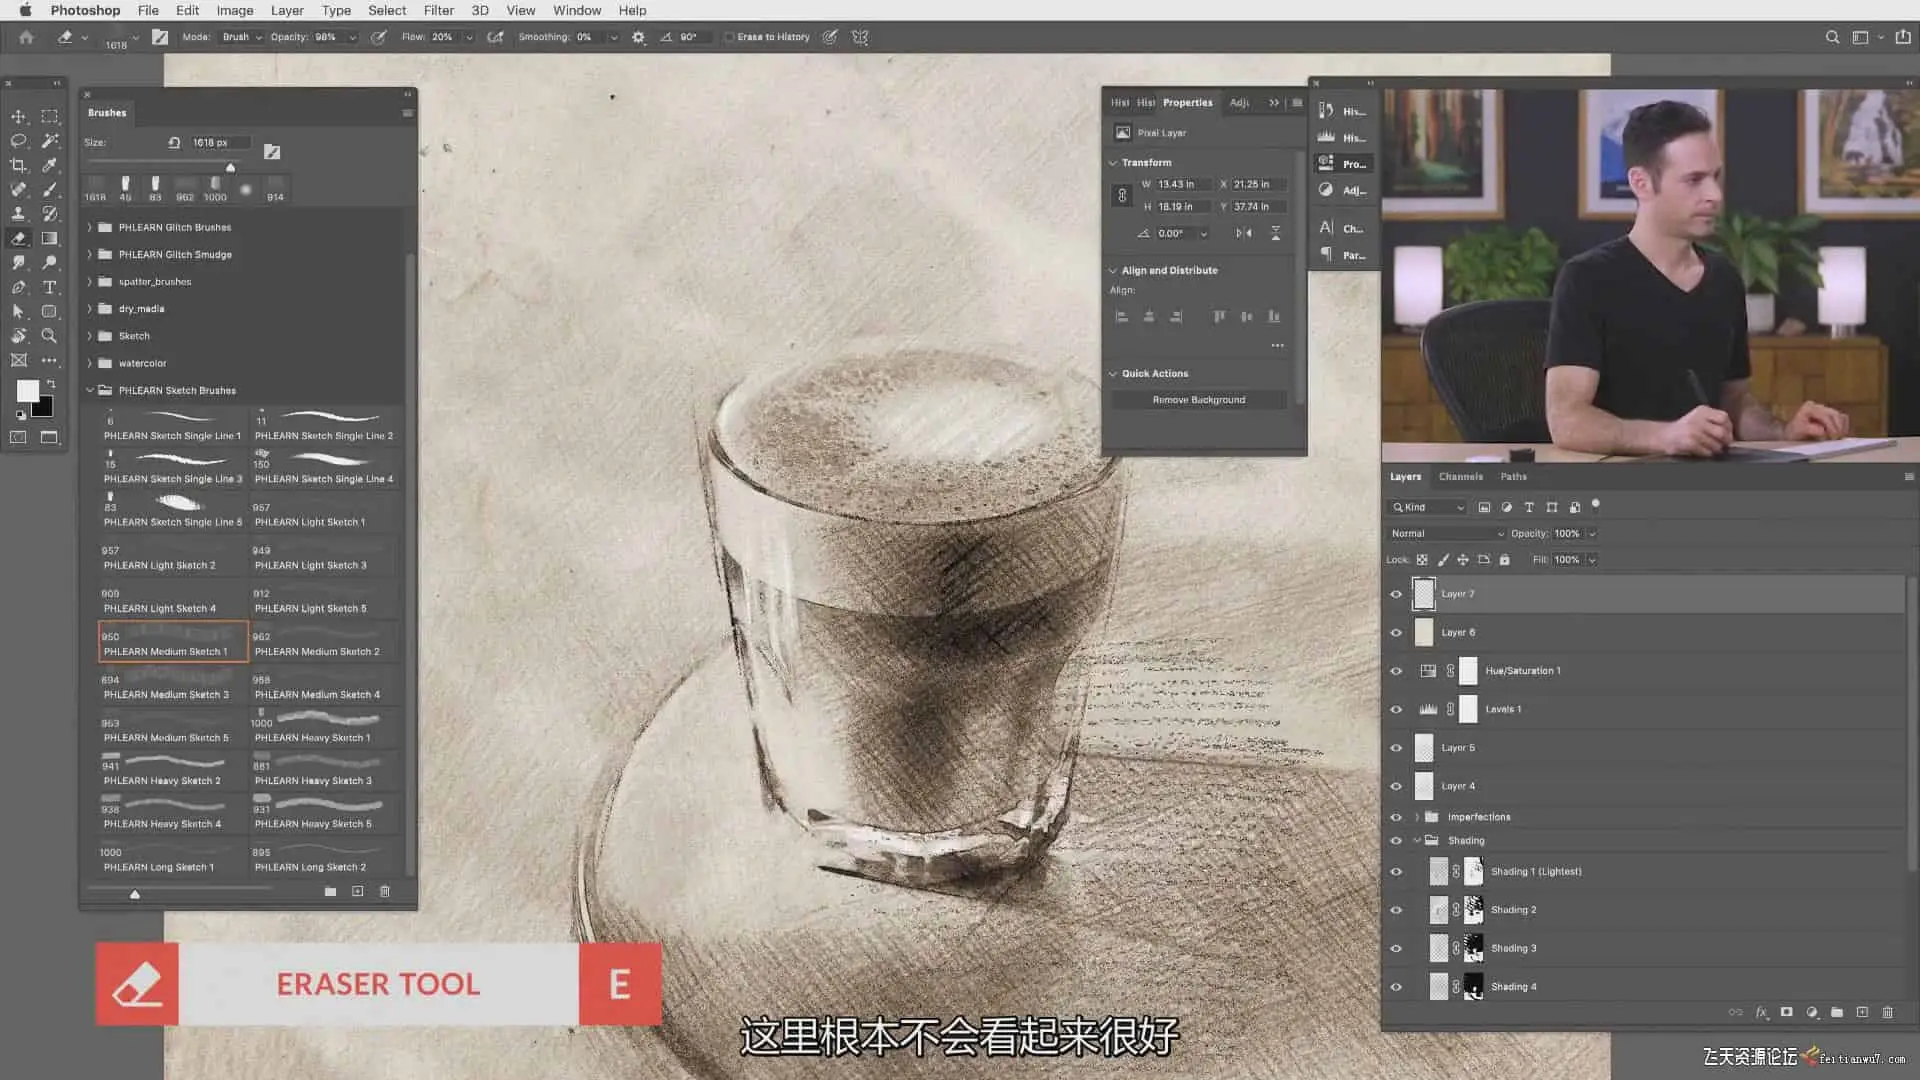This screenshot has height=1080, width=1920.
Task: Enable Erase to History checkbox
Action: click(x=729, y=37)
